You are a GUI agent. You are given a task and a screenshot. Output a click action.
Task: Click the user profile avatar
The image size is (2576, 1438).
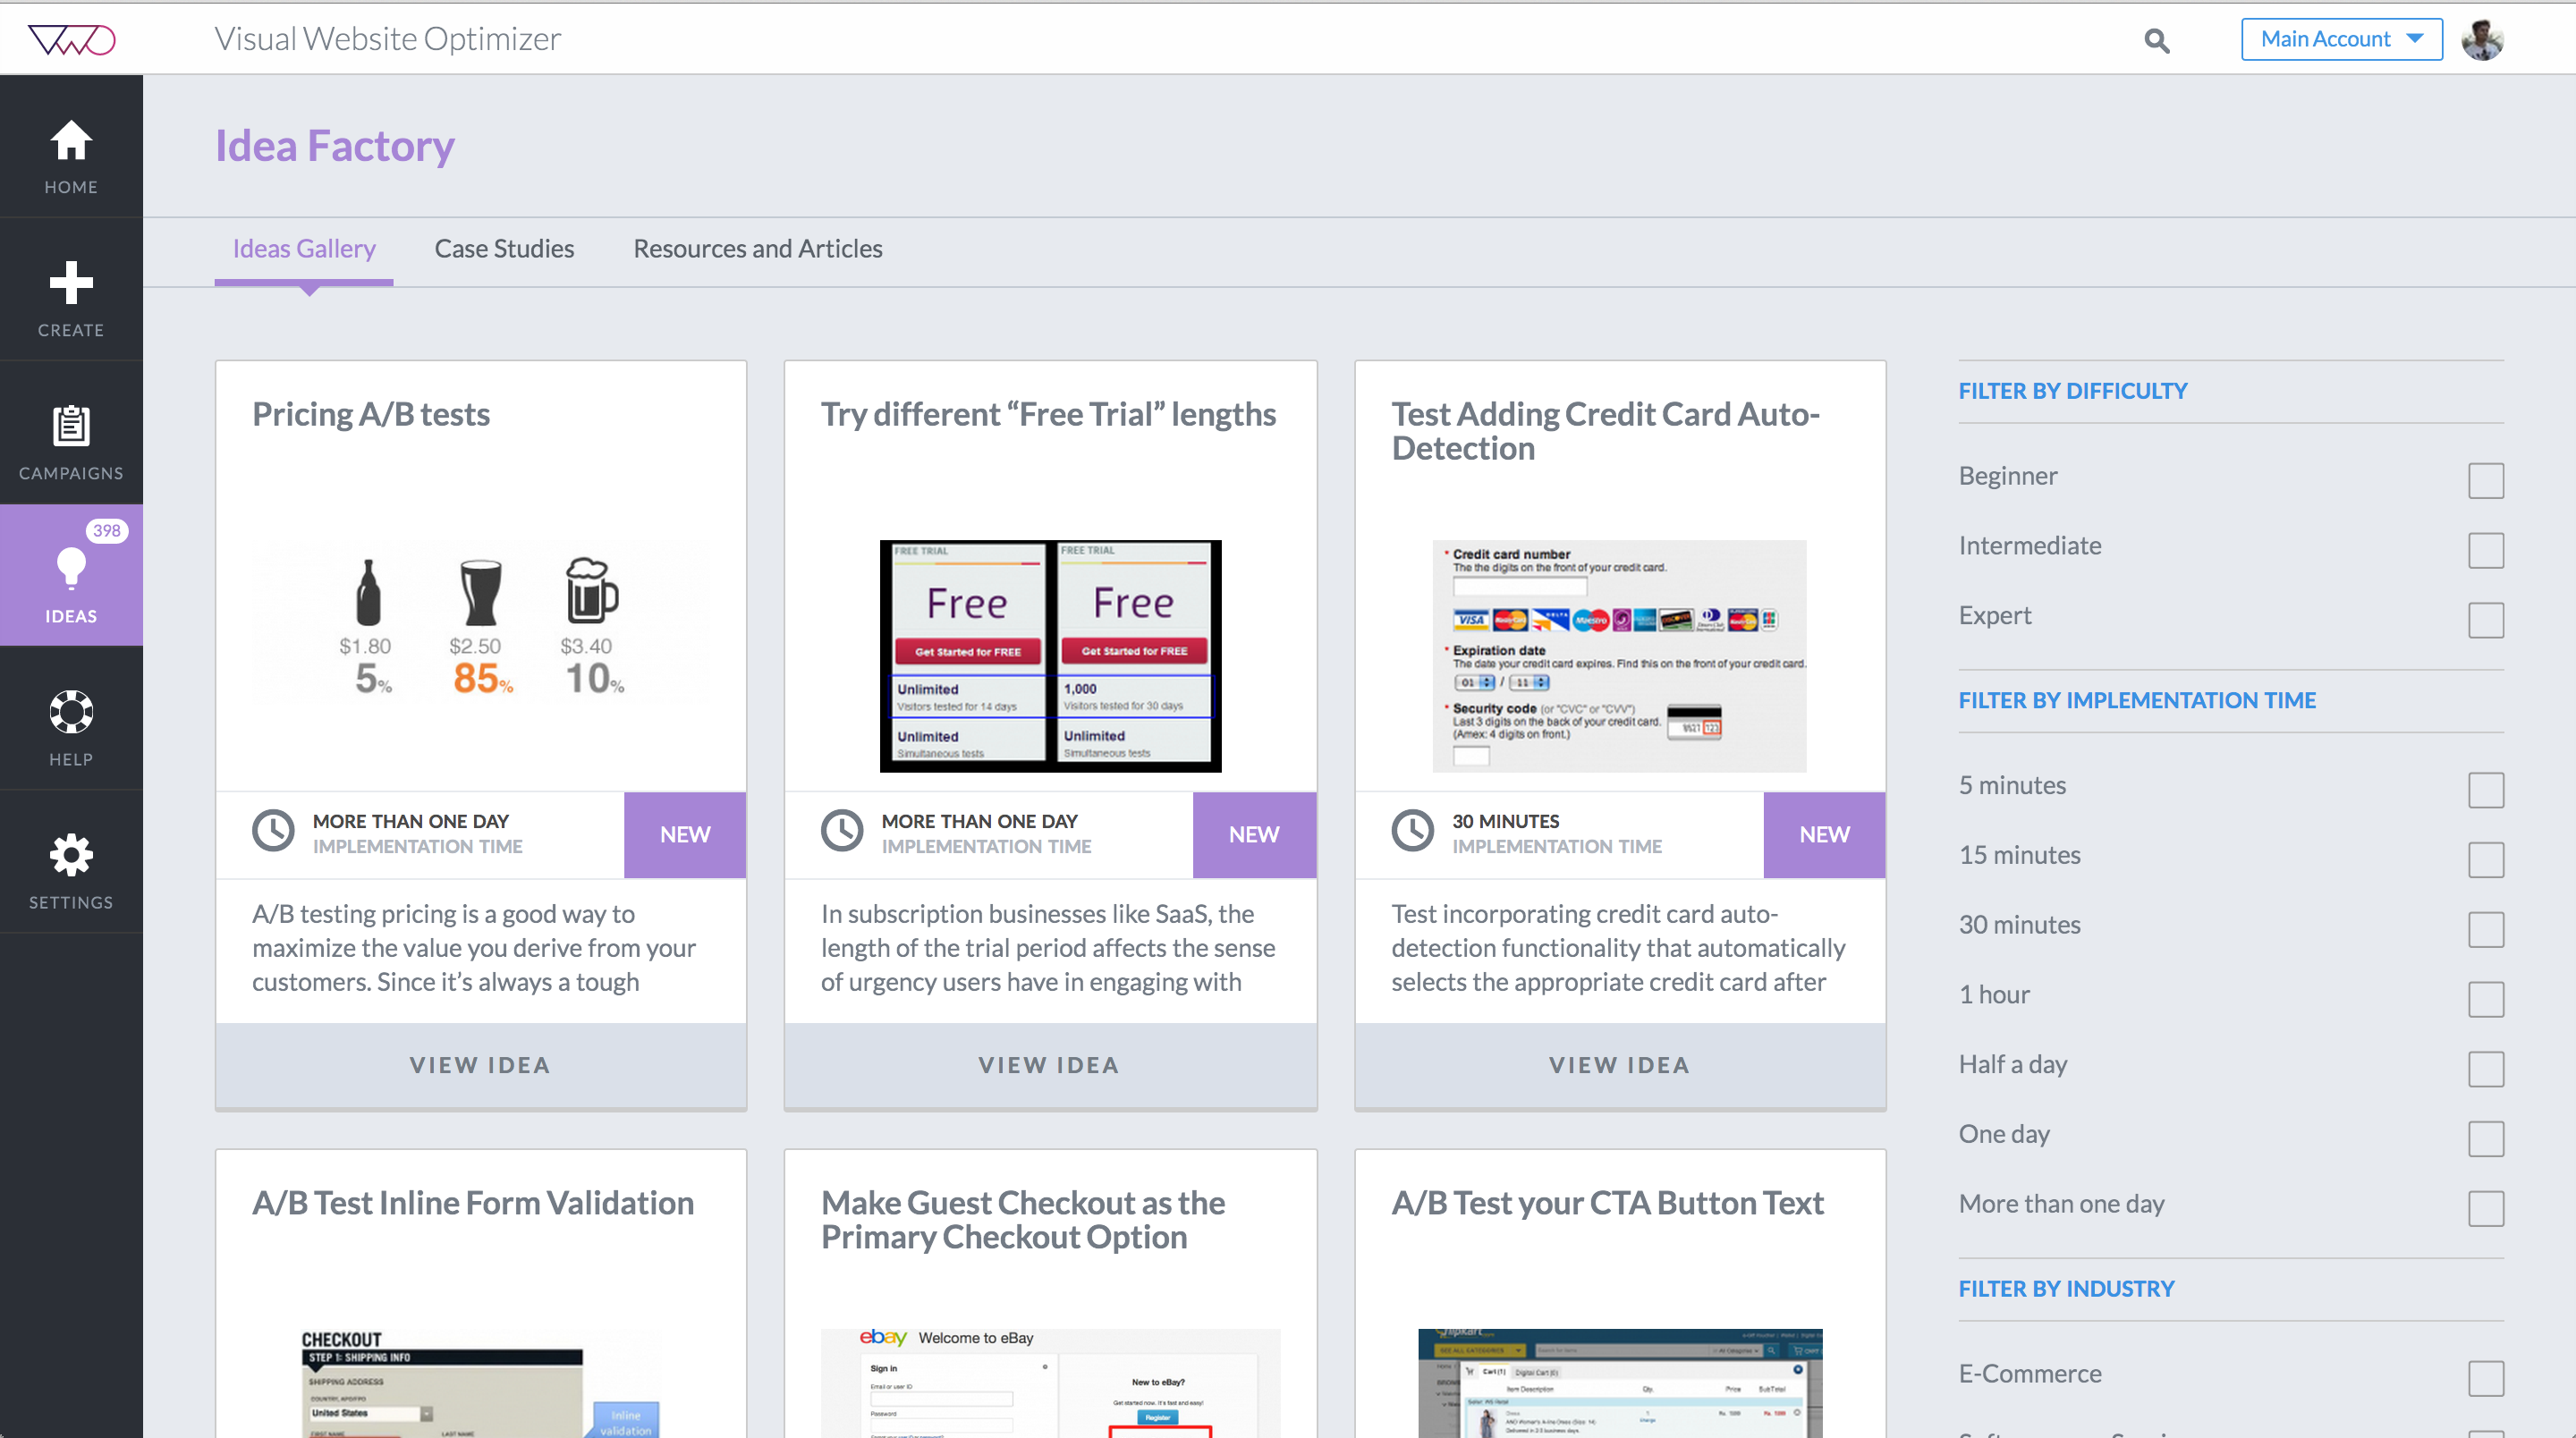click(2482, 40)
